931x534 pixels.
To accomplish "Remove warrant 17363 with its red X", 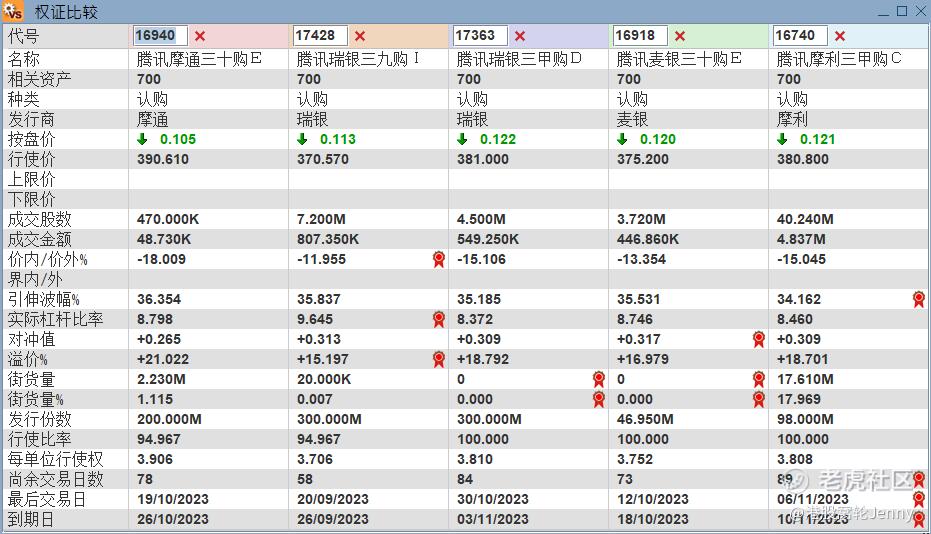I will point(520,36).
